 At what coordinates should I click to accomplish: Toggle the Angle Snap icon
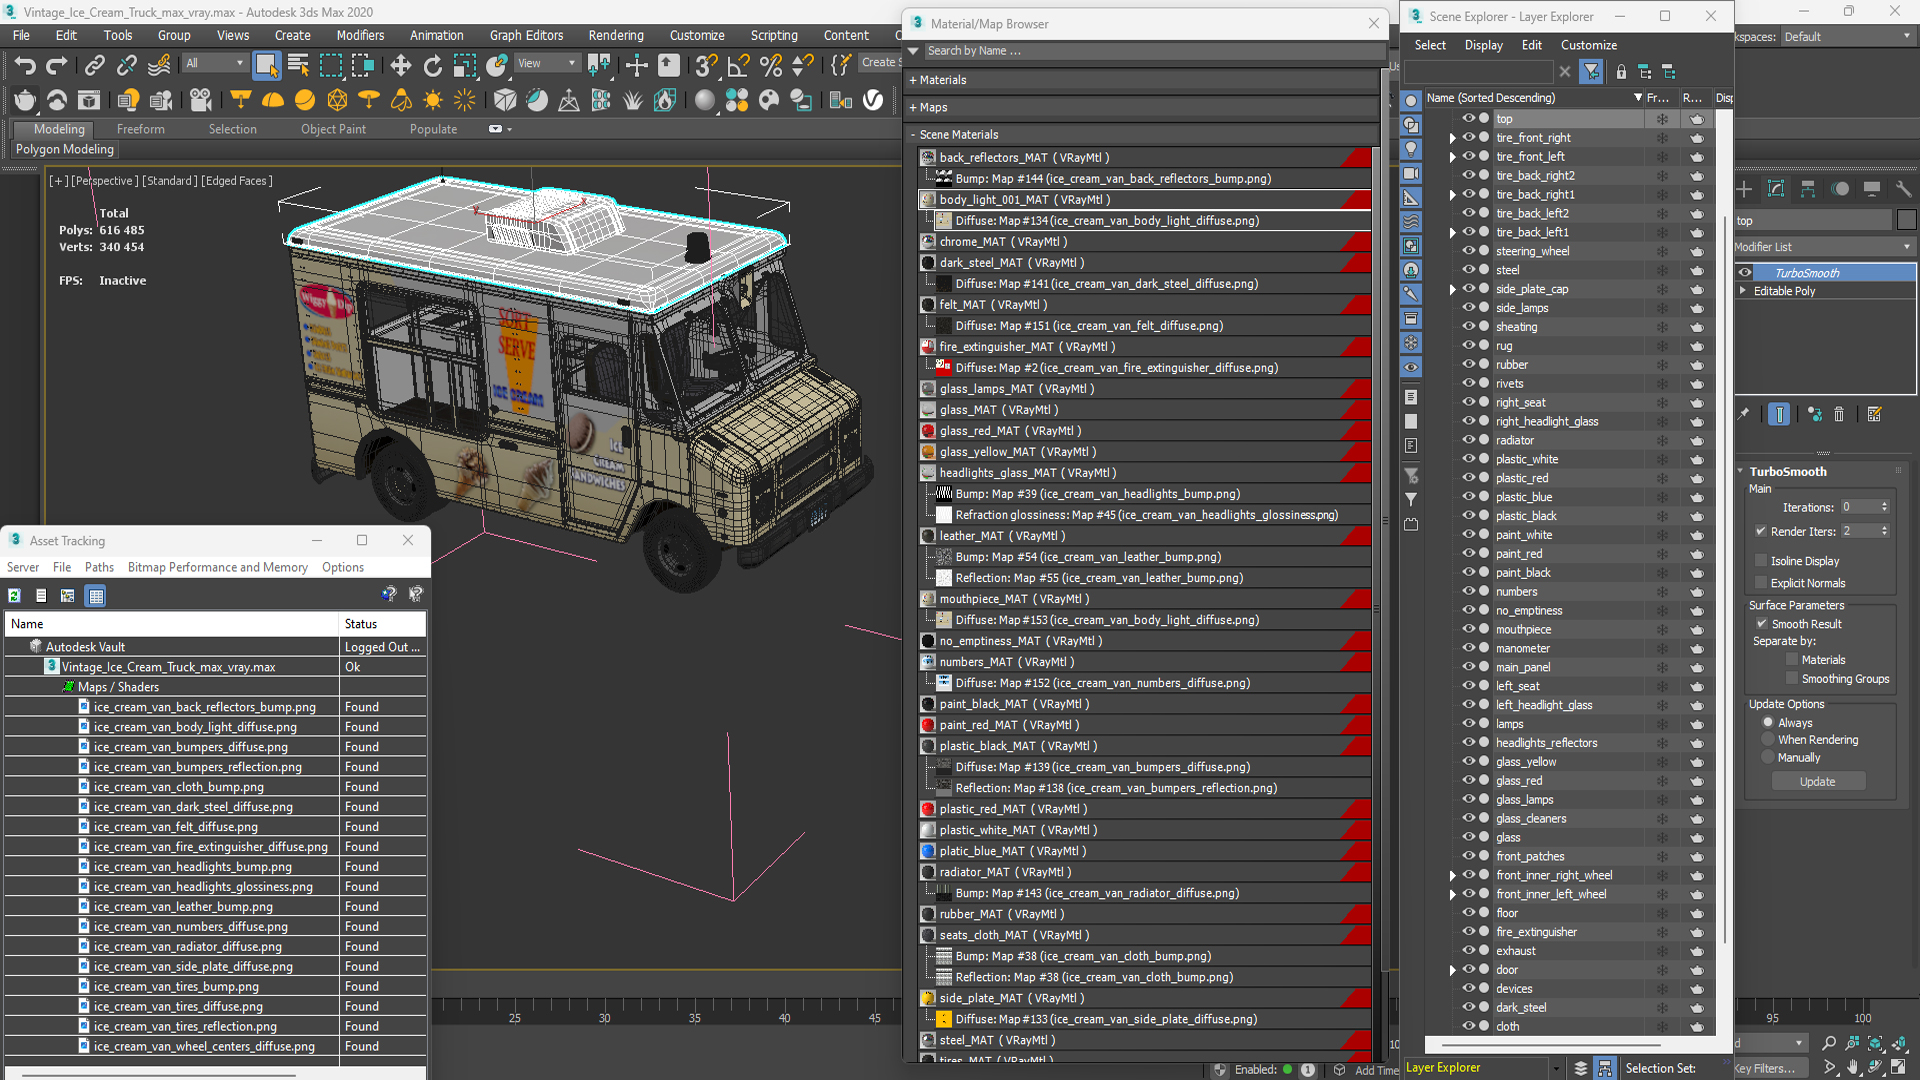coord(738,66)
